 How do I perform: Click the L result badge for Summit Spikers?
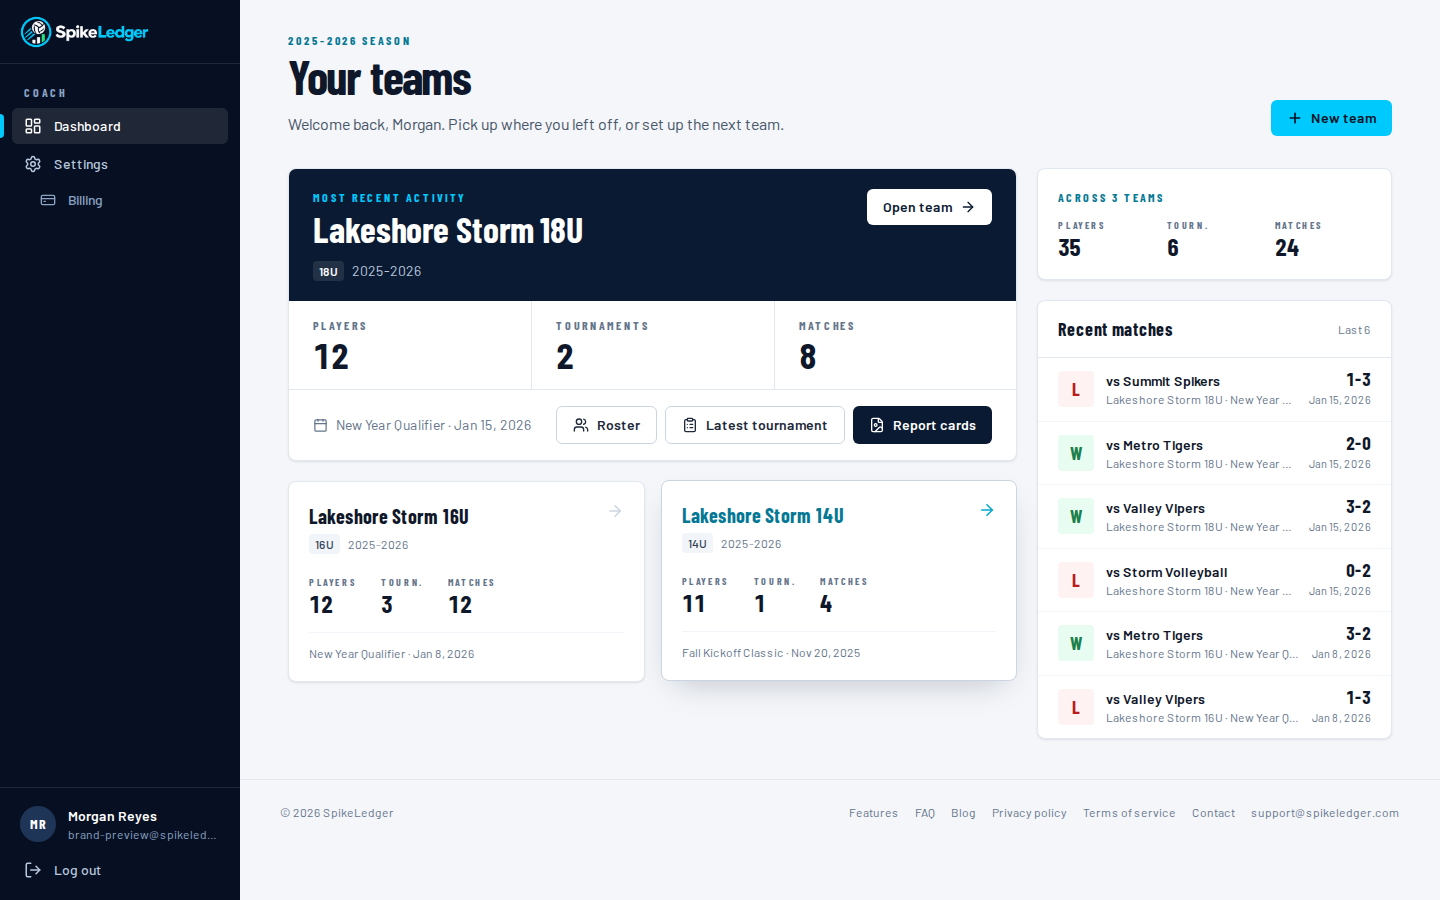point(1076,390)
